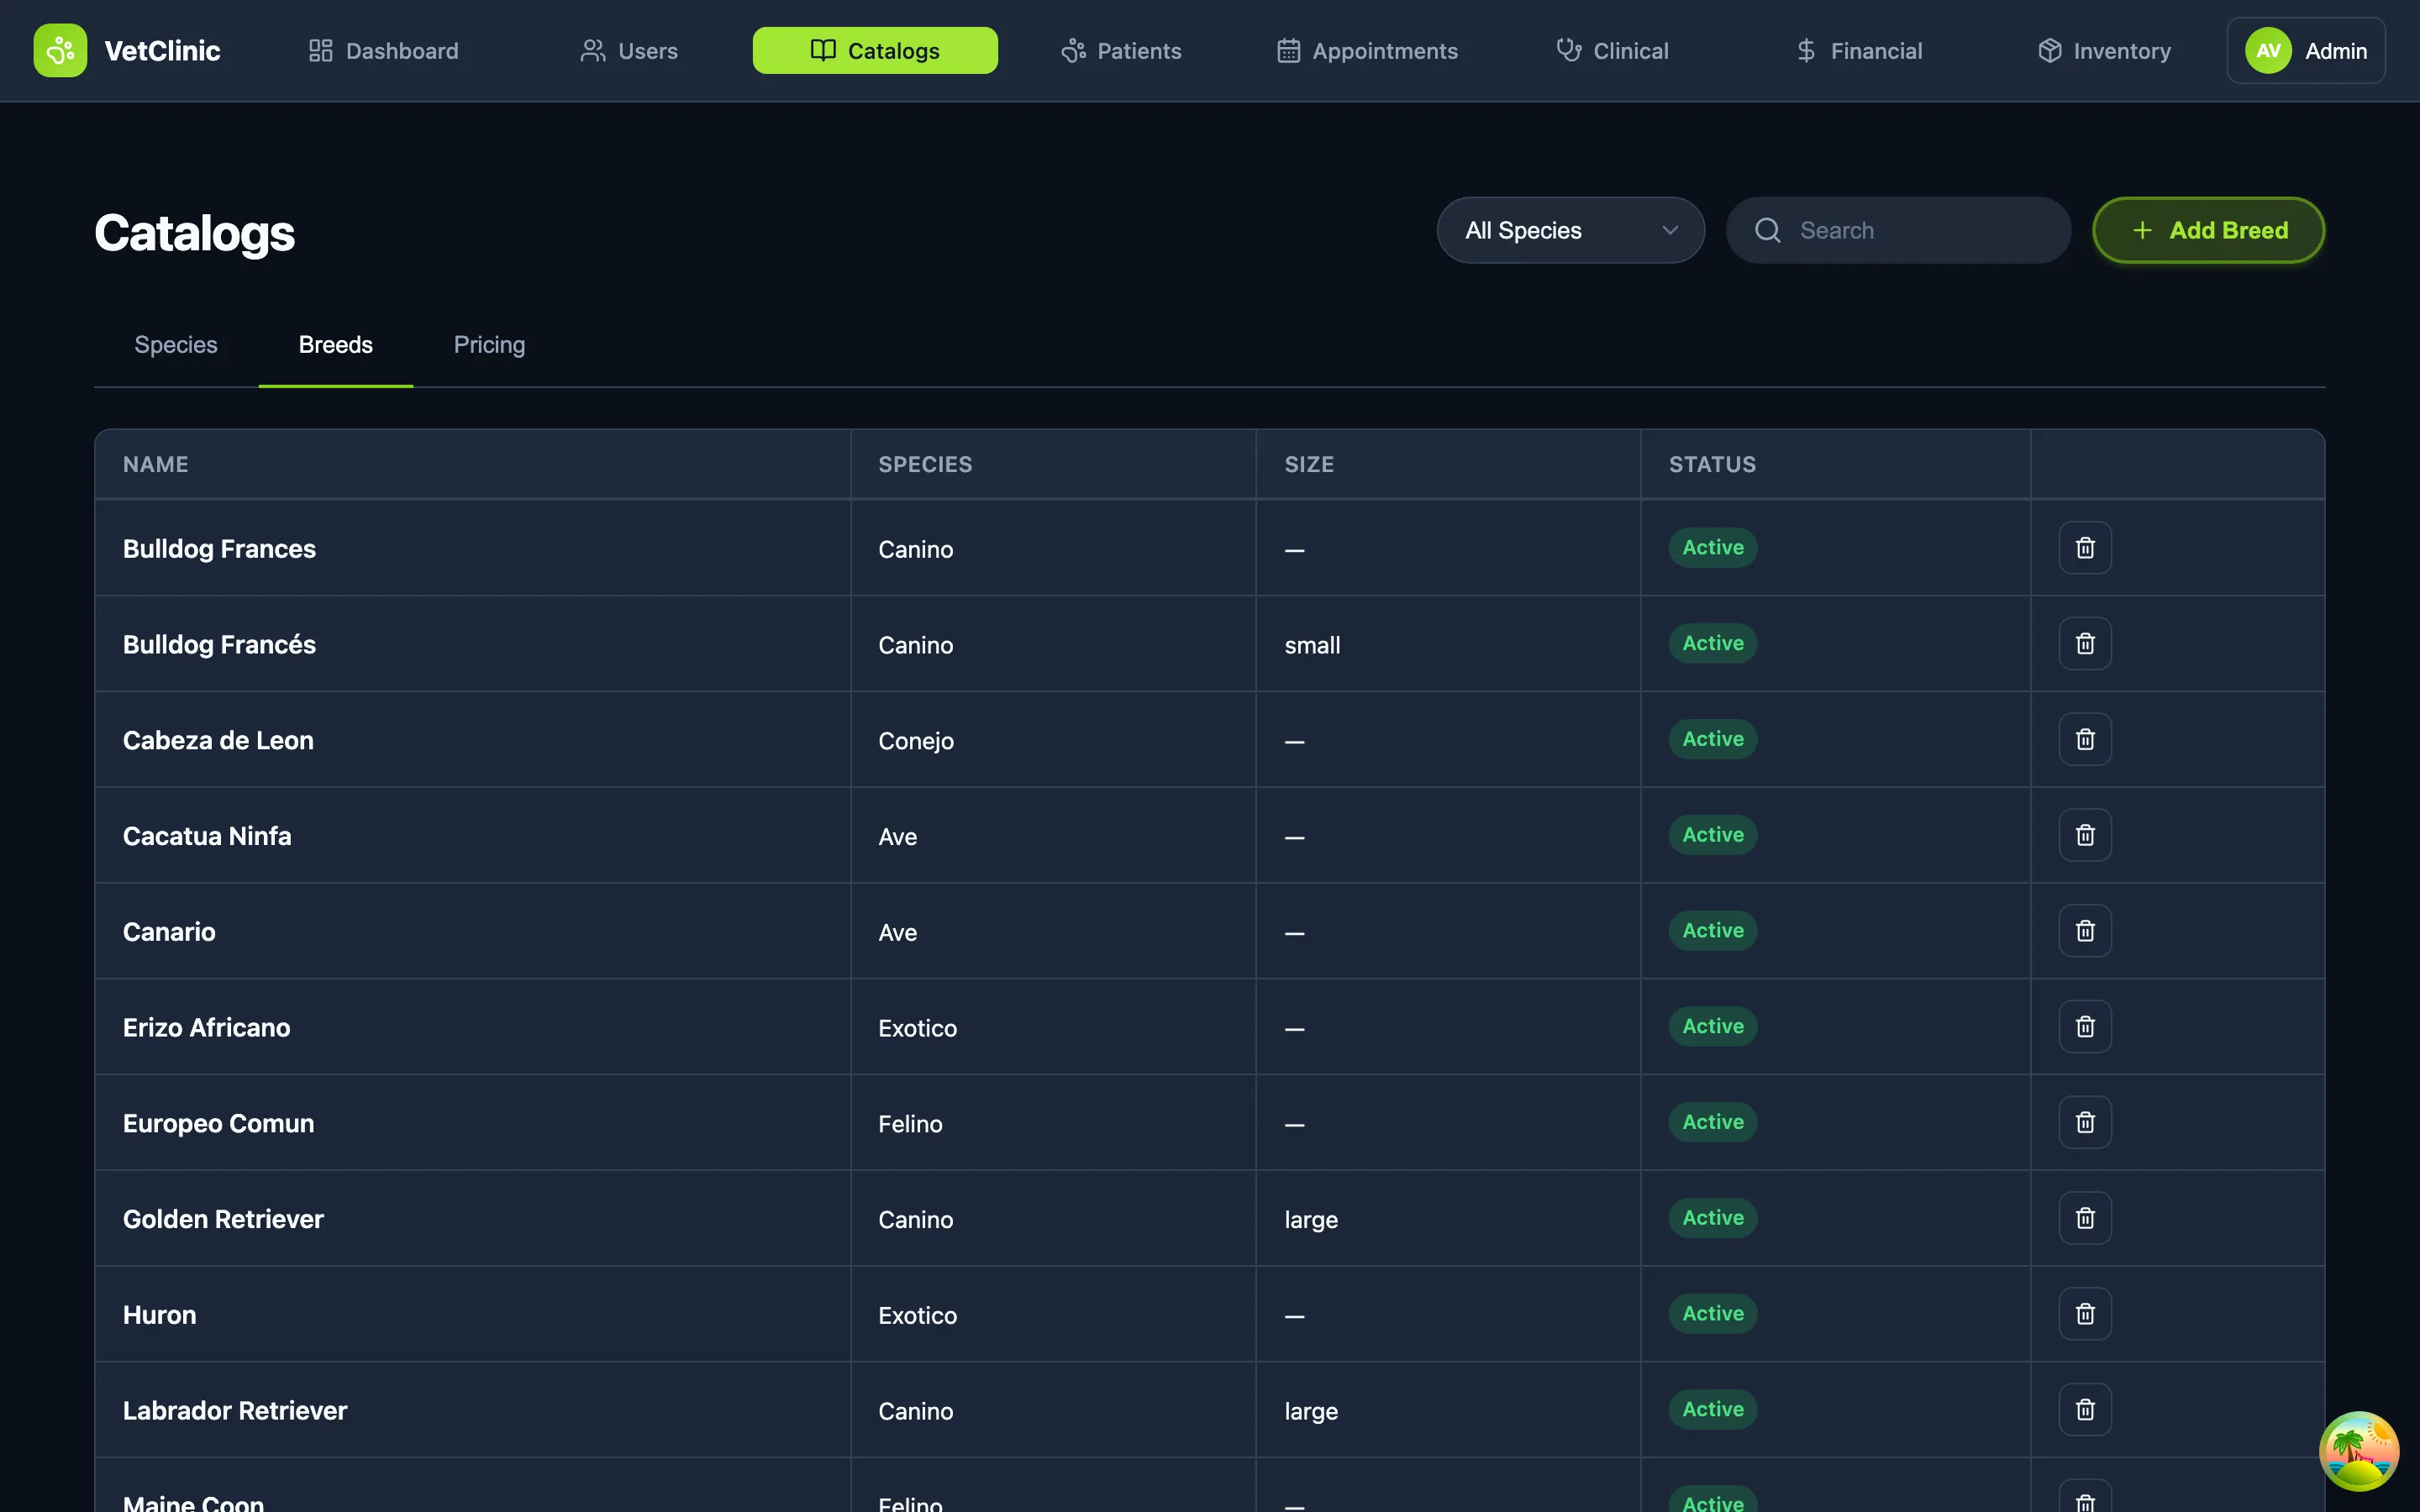Remove Erizo Africano using its trash icon
2420x1512 pixels.
coord(2084,1027)
